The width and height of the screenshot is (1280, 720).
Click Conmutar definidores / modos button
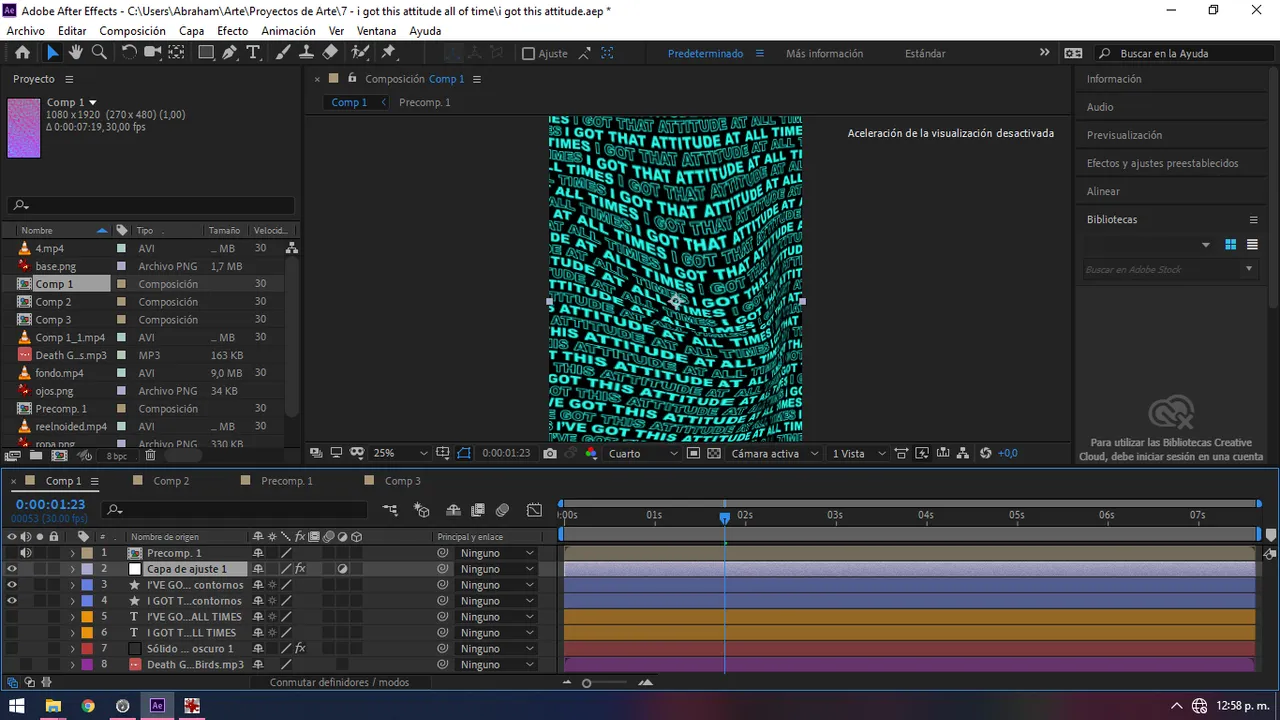(x=339, y=683)
